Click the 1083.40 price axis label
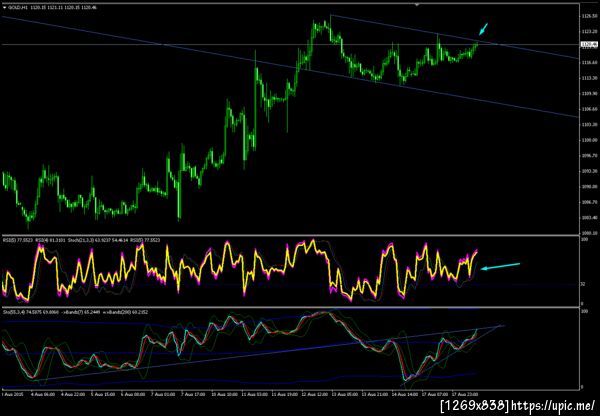Image resolution: width=600 pixels, height=416 pixels. coord(589,217)
